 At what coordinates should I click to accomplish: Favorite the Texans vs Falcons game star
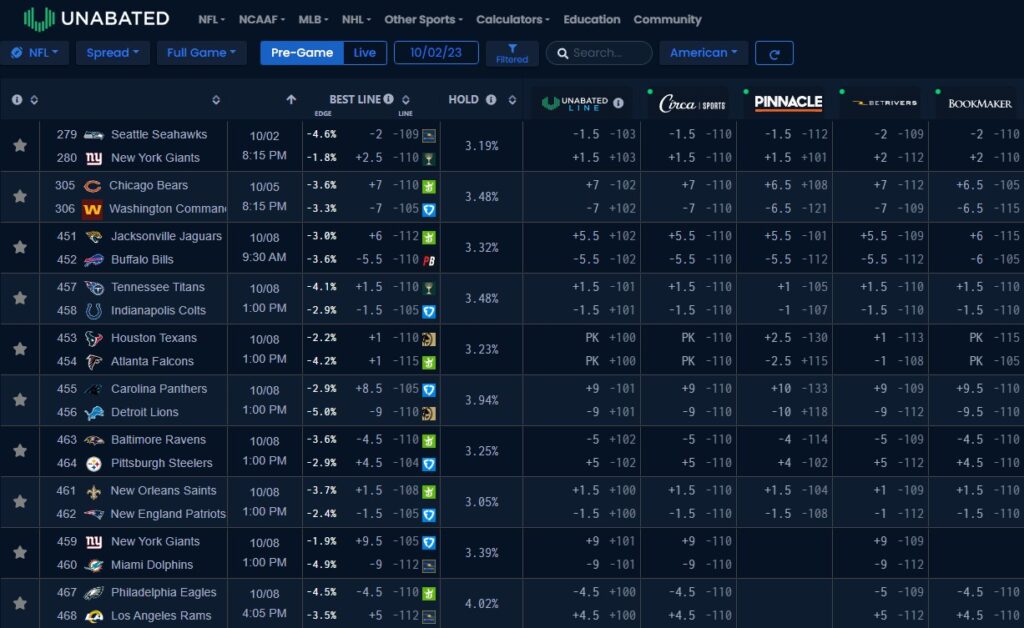coord(20,349)
